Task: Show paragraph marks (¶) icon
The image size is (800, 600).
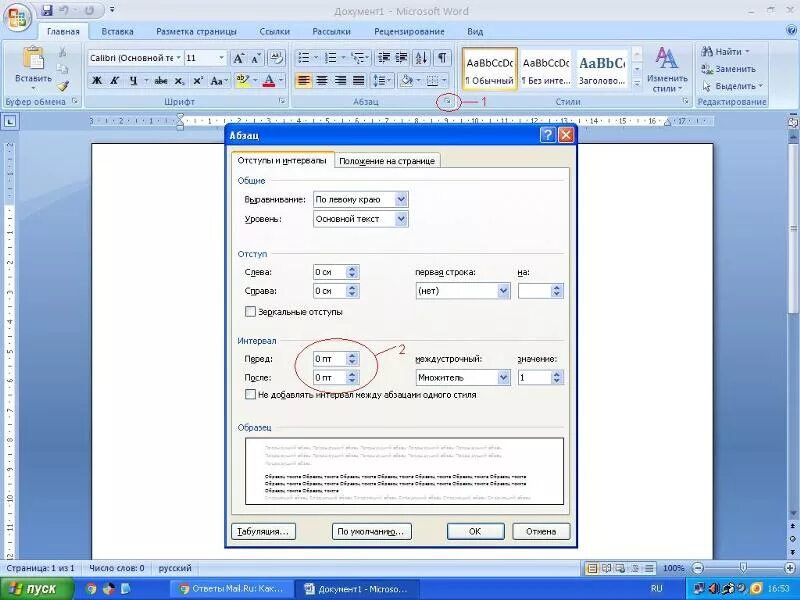Action: click(442, 58)
